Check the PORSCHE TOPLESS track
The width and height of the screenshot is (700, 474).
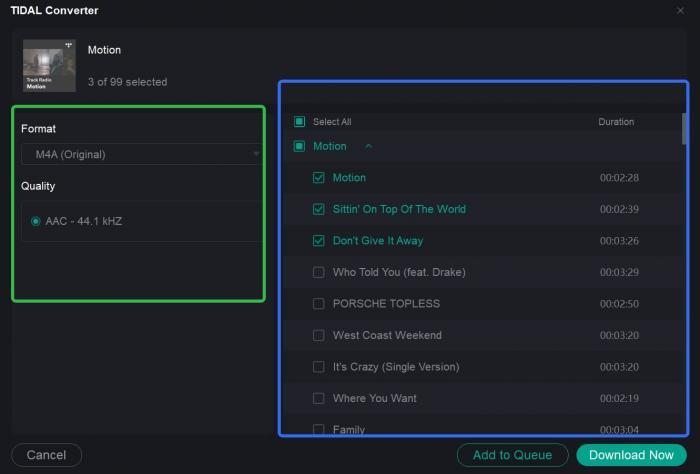319,304
